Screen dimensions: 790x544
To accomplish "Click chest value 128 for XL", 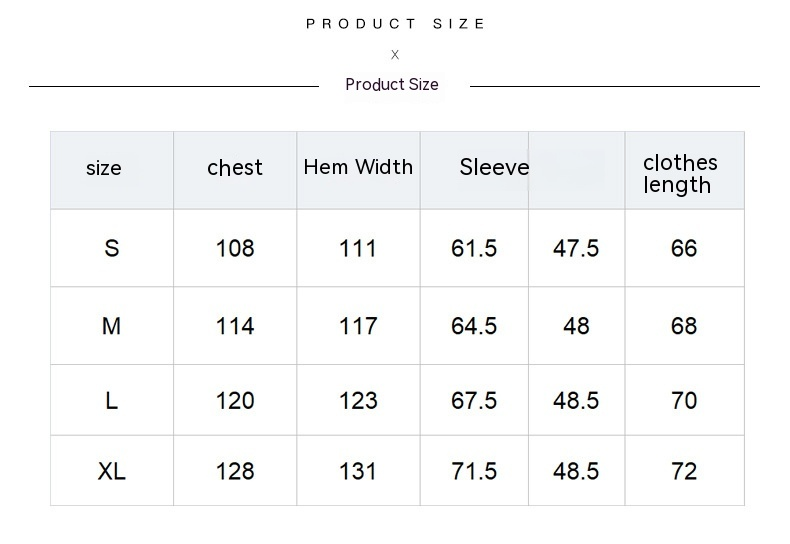I will coord(235,471).
